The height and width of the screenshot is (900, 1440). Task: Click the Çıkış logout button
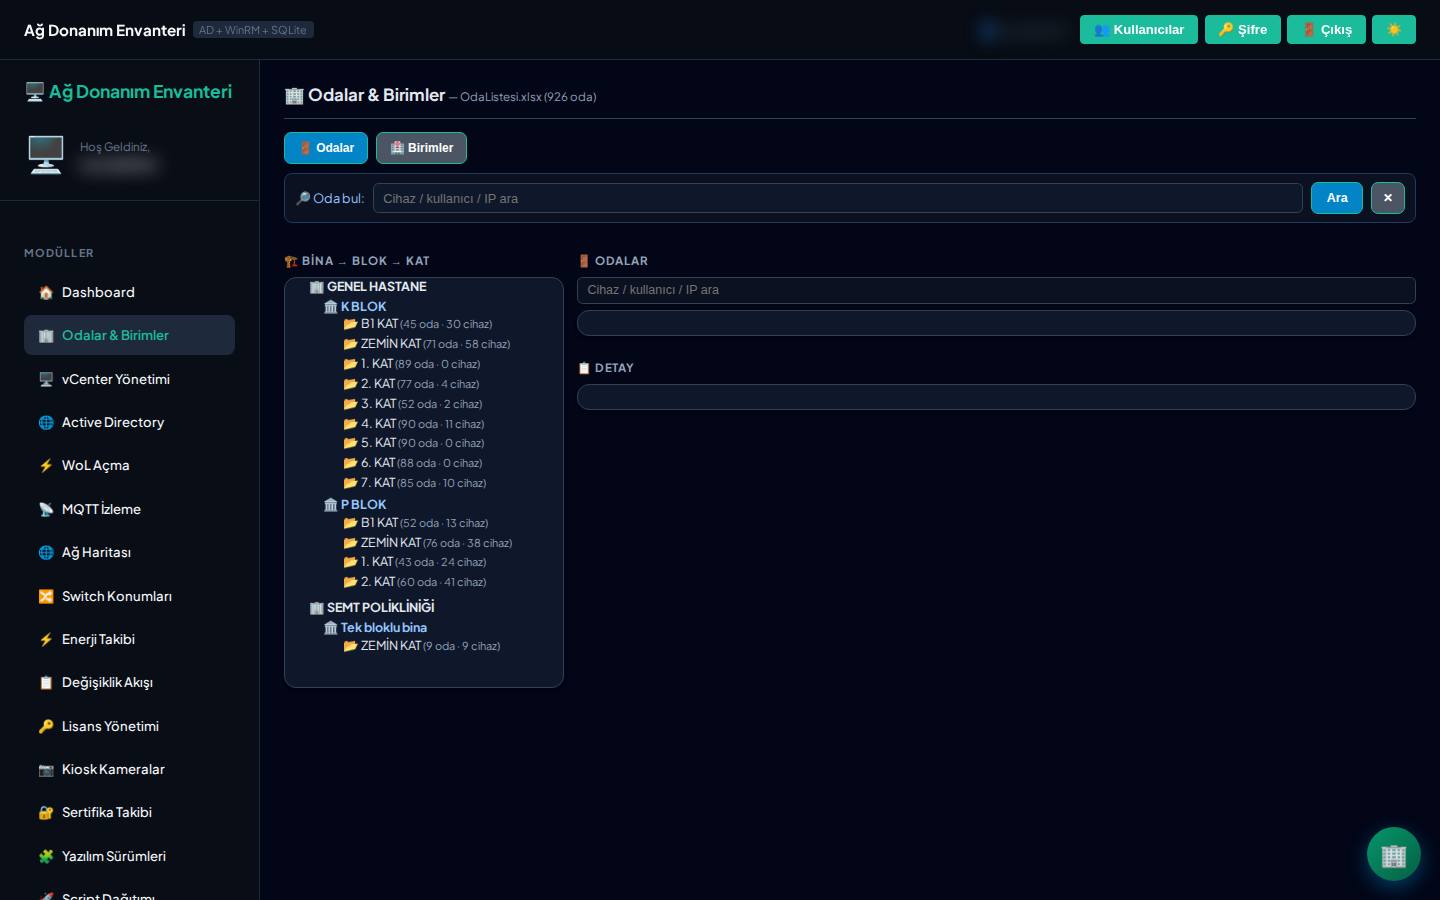[x=1327, y=30]
